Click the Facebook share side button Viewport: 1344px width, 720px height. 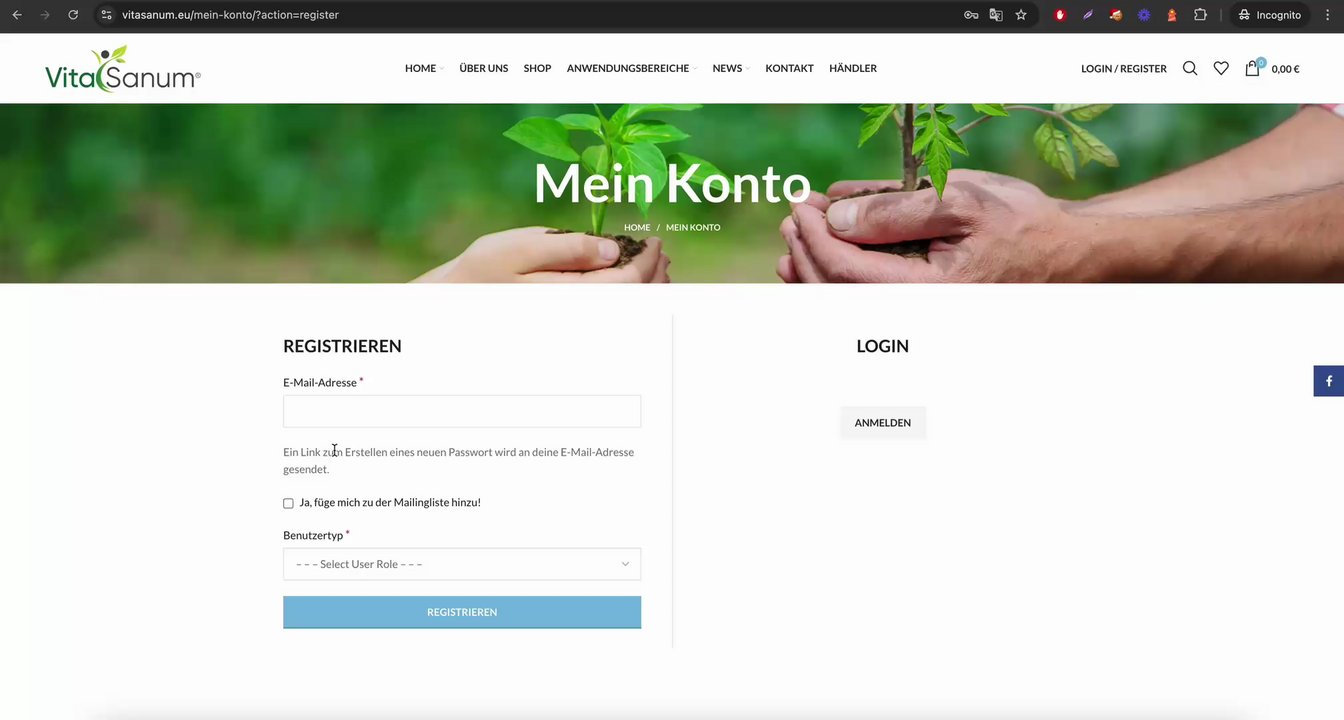(x=1329, y=381)
